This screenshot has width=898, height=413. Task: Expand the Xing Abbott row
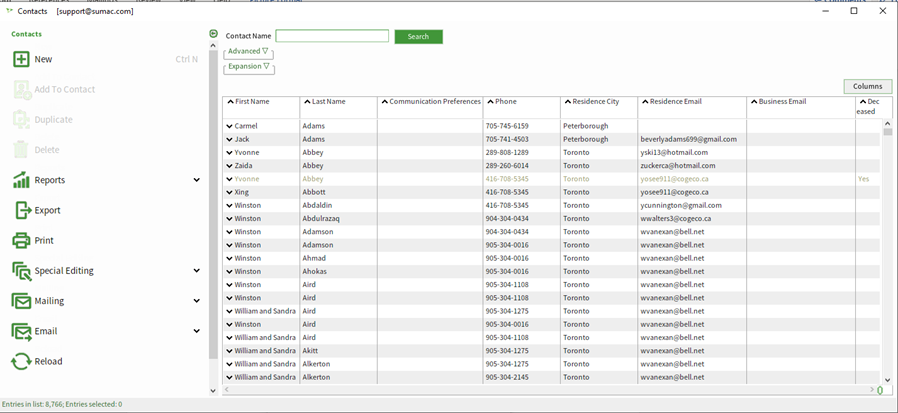pos(229,192)
